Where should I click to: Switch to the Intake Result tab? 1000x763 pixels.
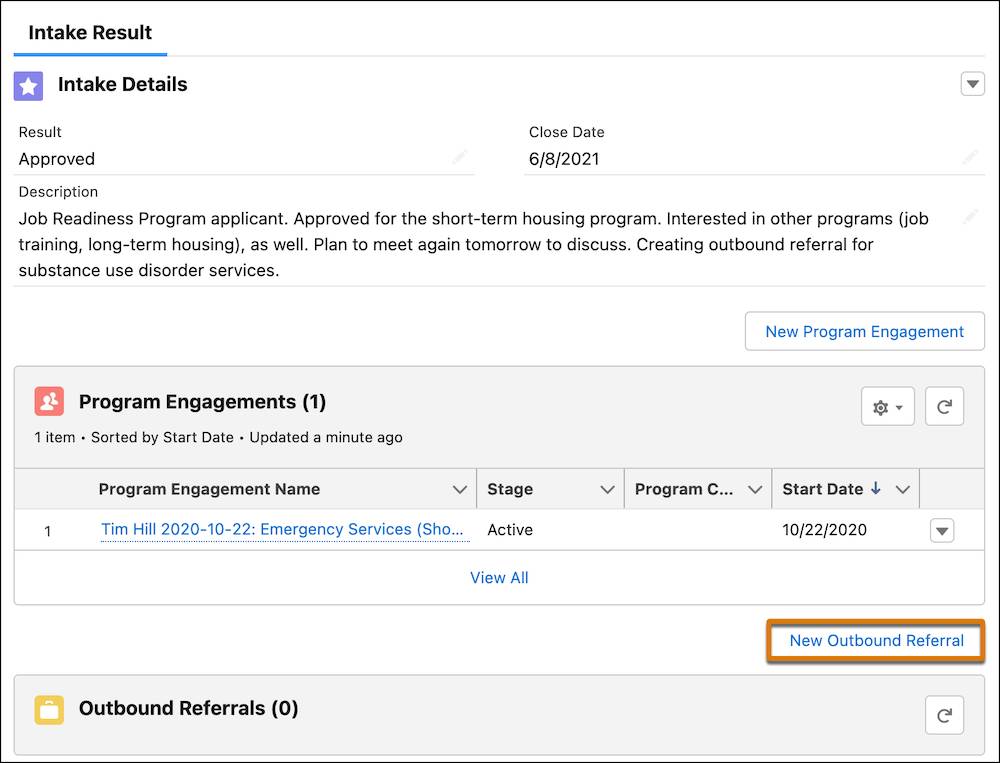90,33
